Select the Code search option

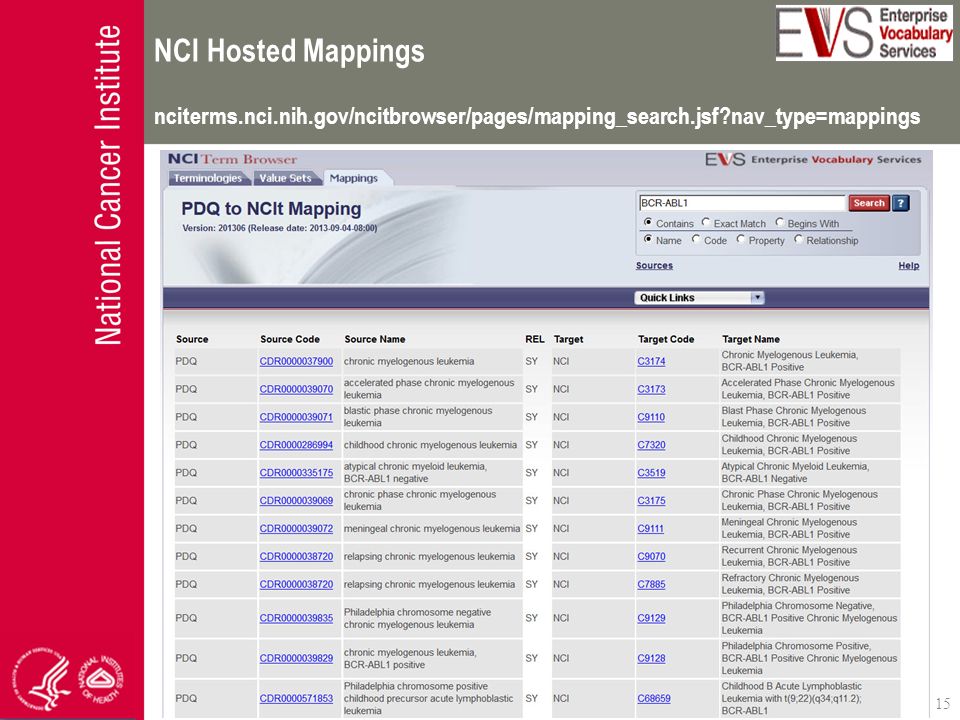click(696, 239)
